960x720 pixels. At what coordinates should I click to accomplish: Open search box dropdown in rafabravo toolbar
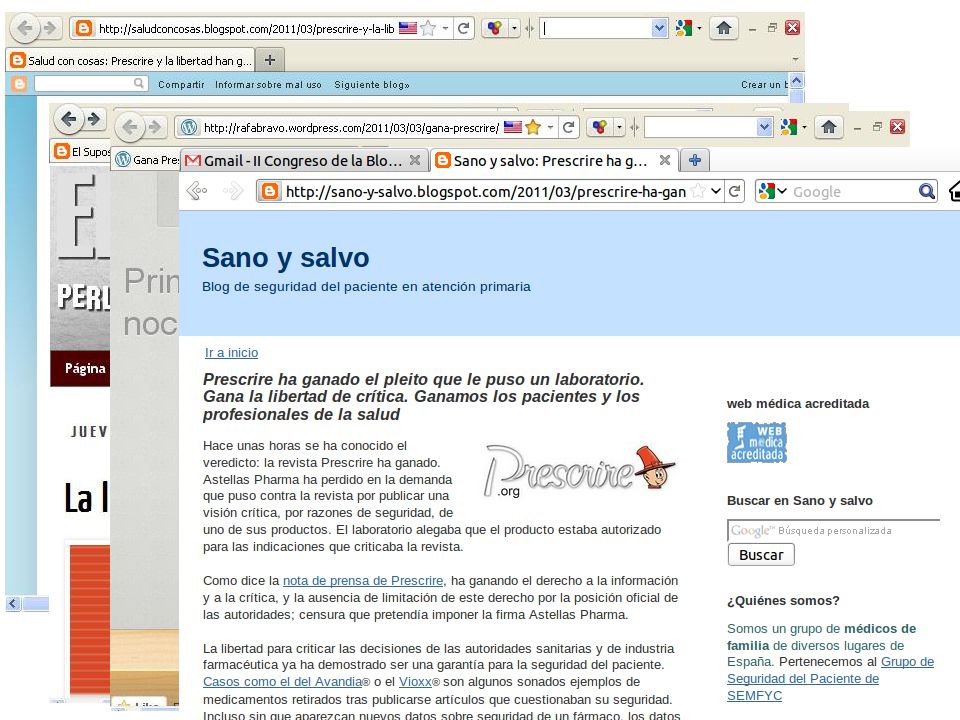point(764,127)
